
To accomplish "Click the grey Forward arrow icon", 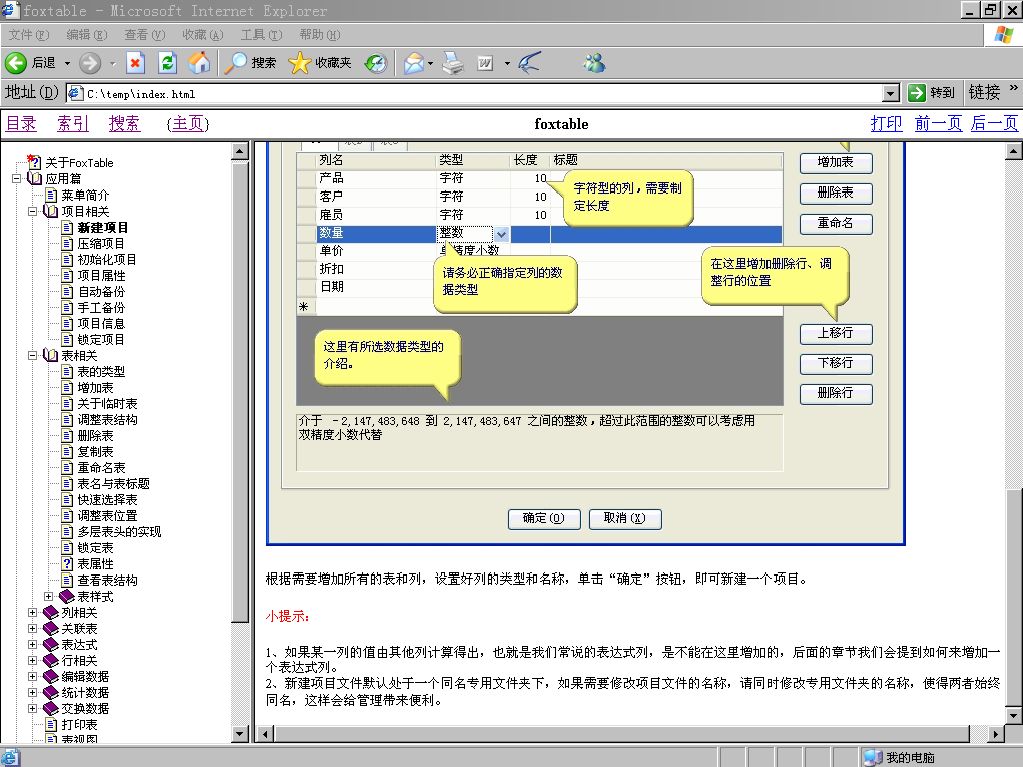I will [x=90, y=63].
